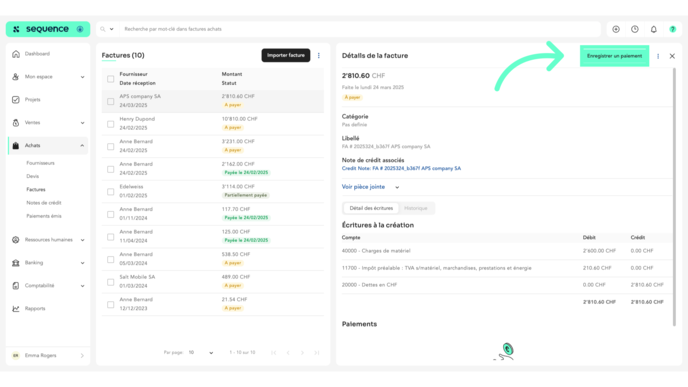This screenshot has width=688, height=387.
Task: Select the Anne Bernard 538.50 CHF row
Action: (x=213, y=259)
